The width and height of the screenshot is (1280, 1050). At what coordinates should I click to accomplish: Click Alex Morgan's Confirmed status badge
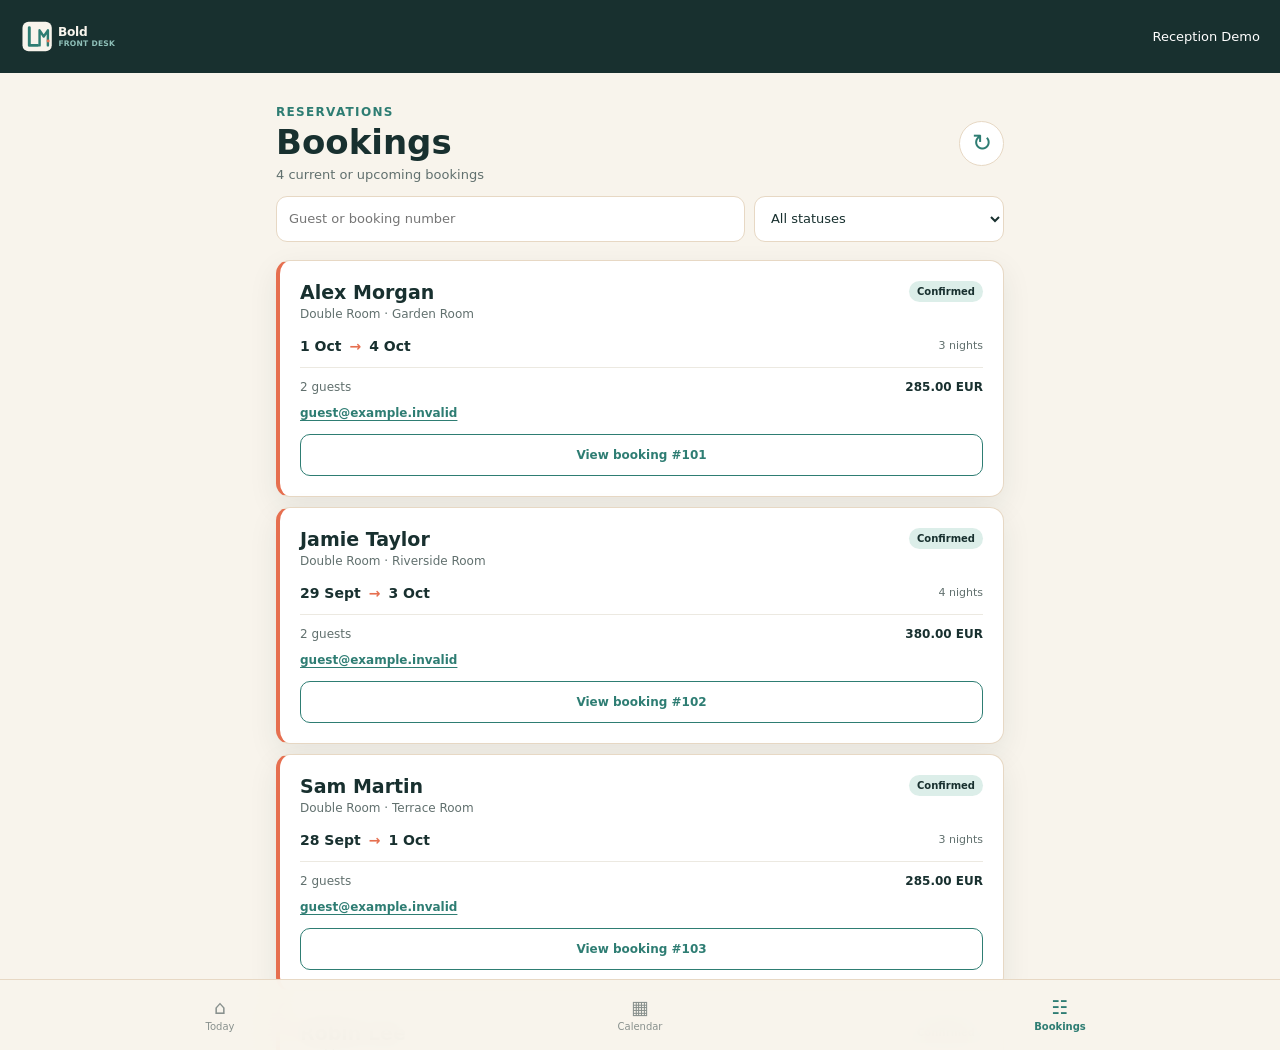coord(946,292)
